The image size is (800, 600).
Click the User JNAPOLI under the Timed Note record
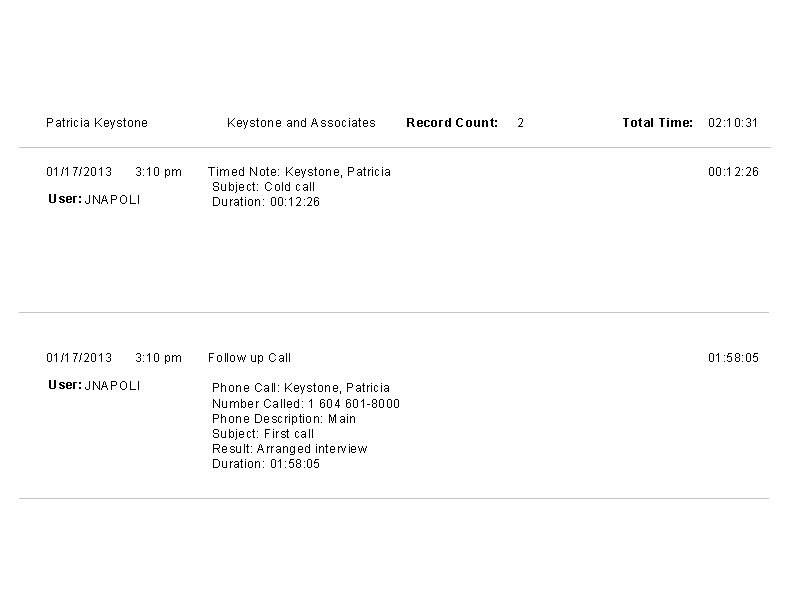click(94, 200)
